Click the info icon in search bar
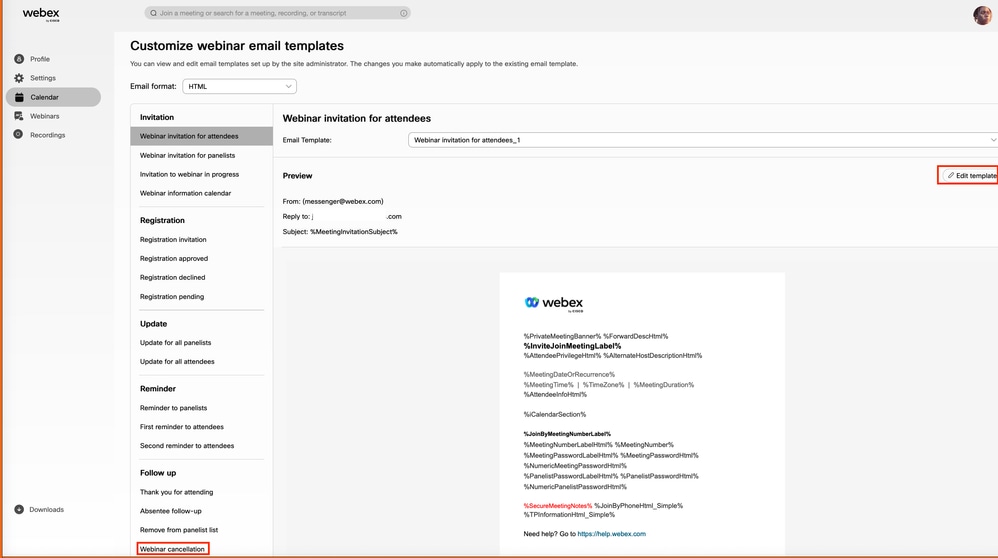 [x=404, y=13]
